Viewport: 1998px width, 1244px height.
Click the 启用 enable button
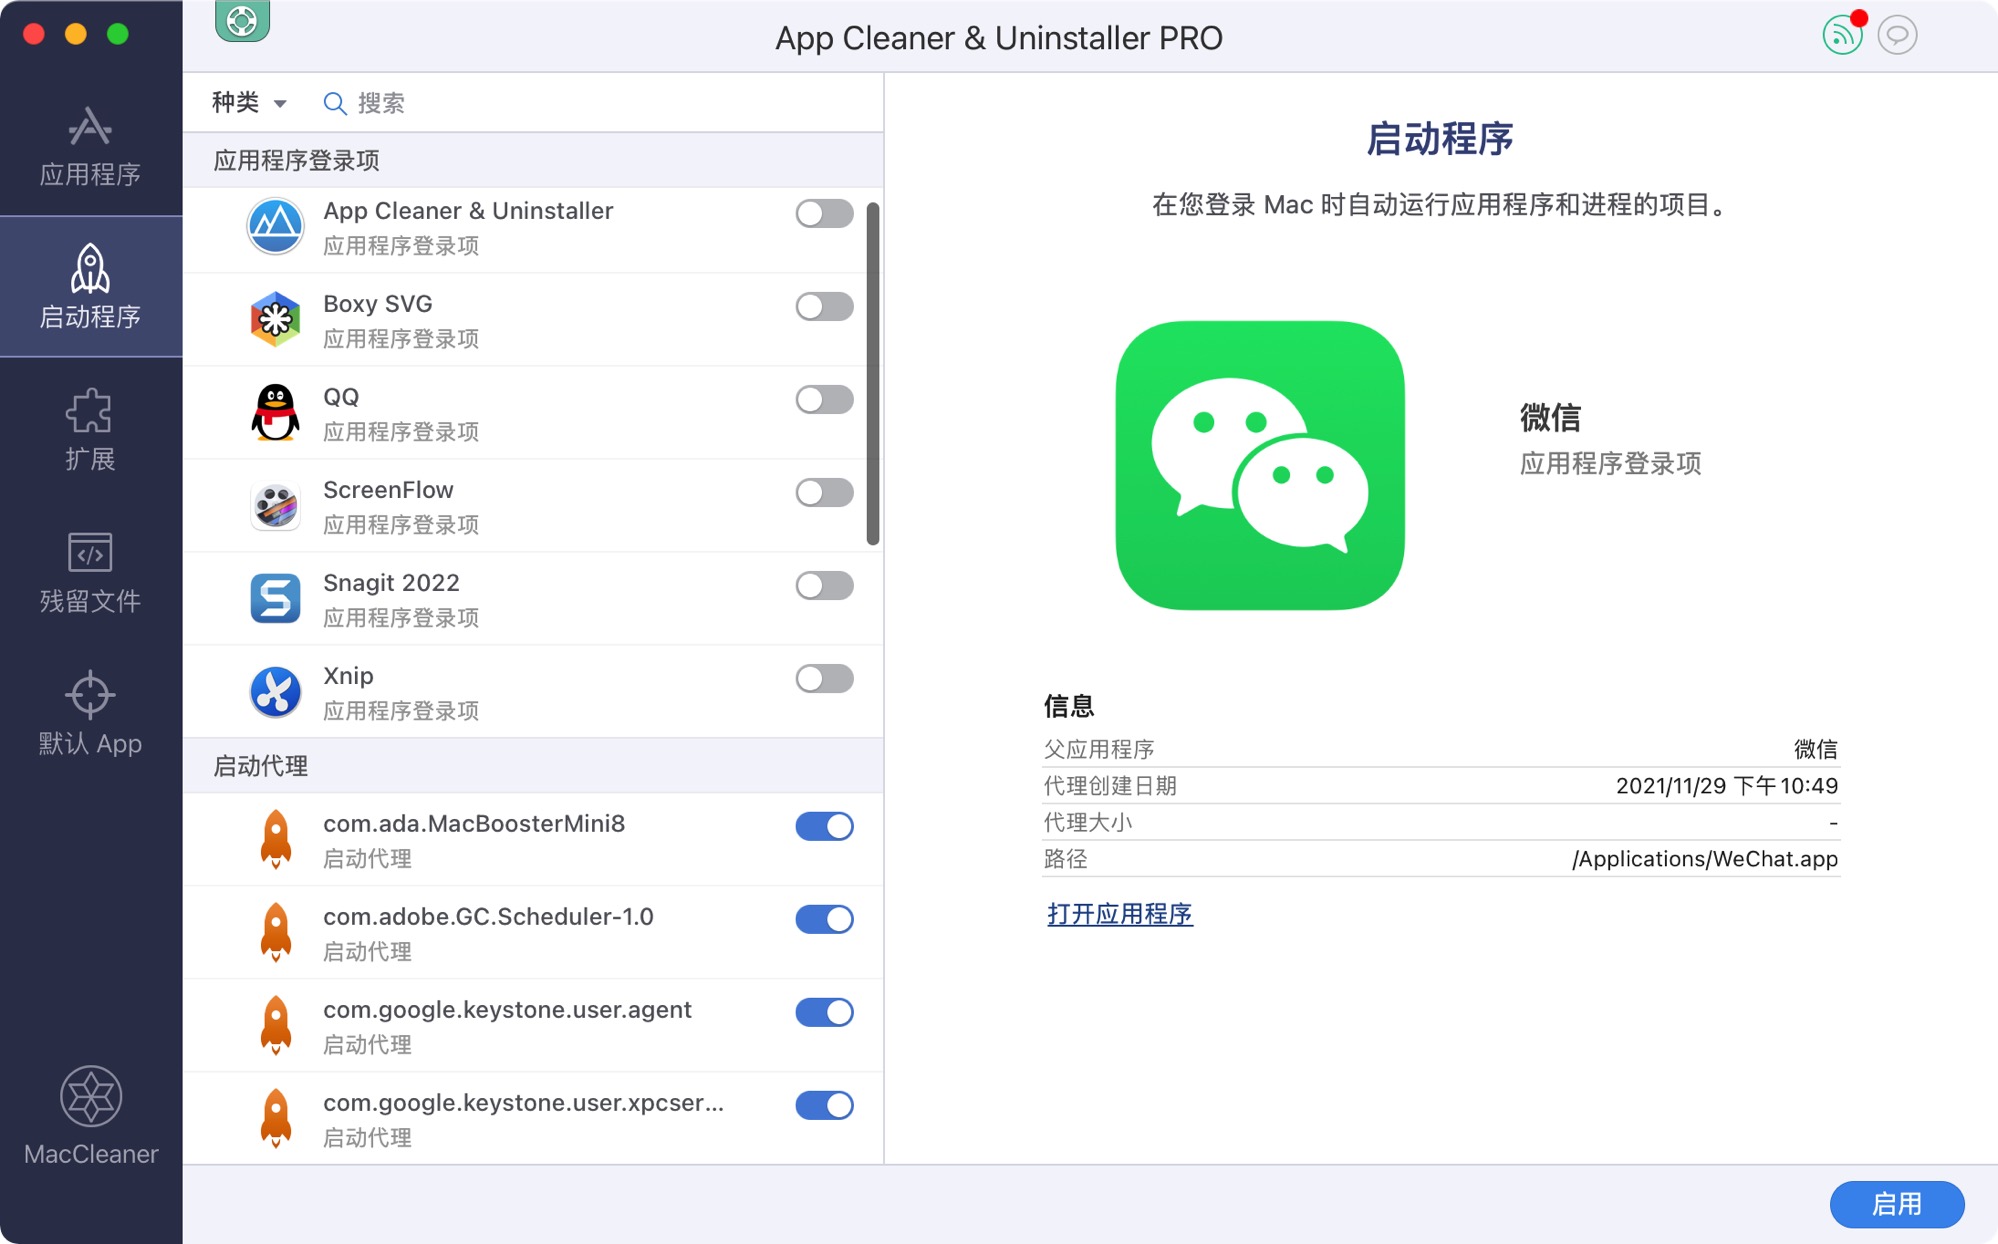[1896, 1204]
